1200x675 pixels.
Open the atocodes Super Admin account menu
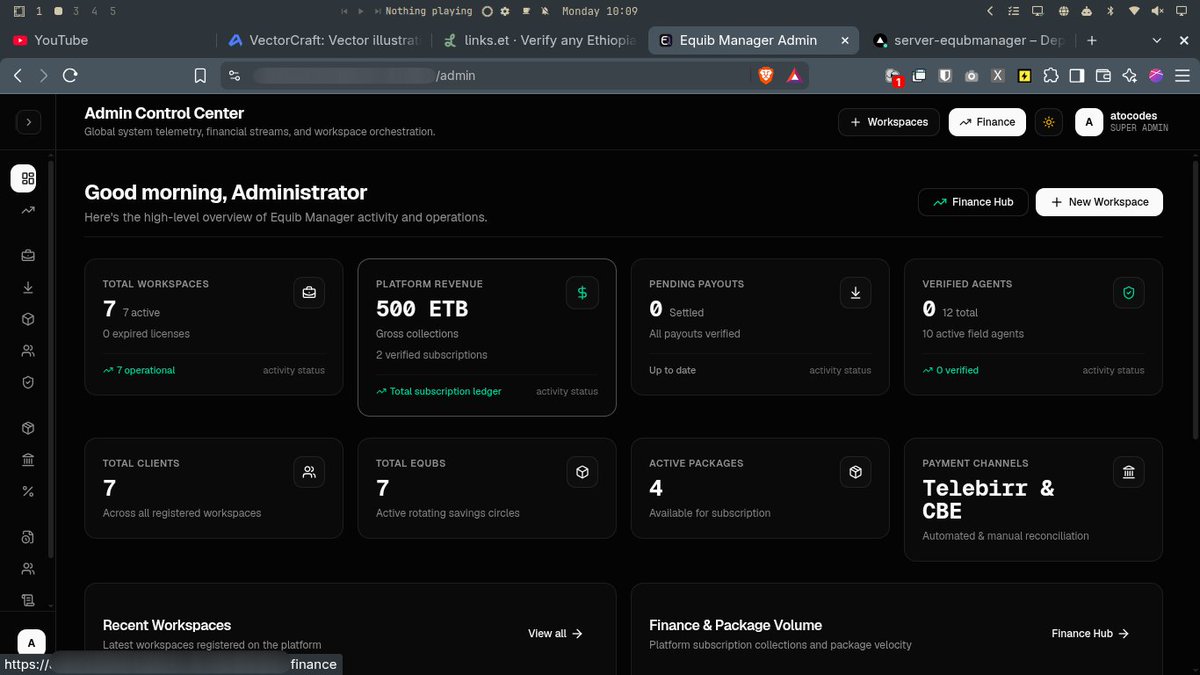(1121, 122)
